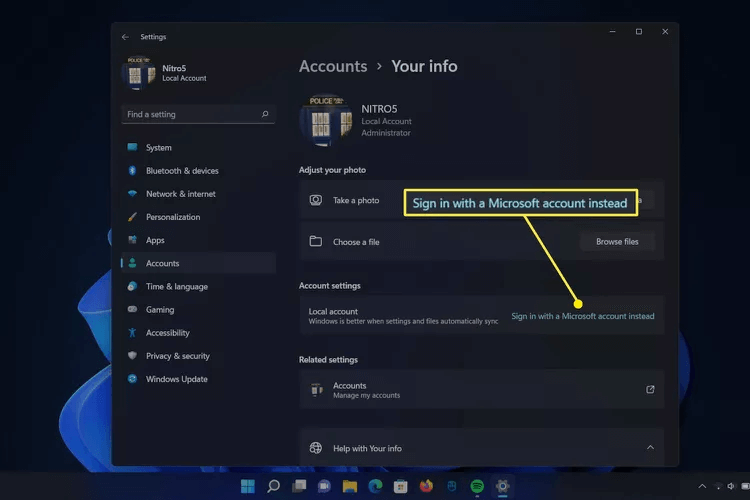Open external link icon for Accounts
This screenshot has height=500, width=750.
[650, 389]
